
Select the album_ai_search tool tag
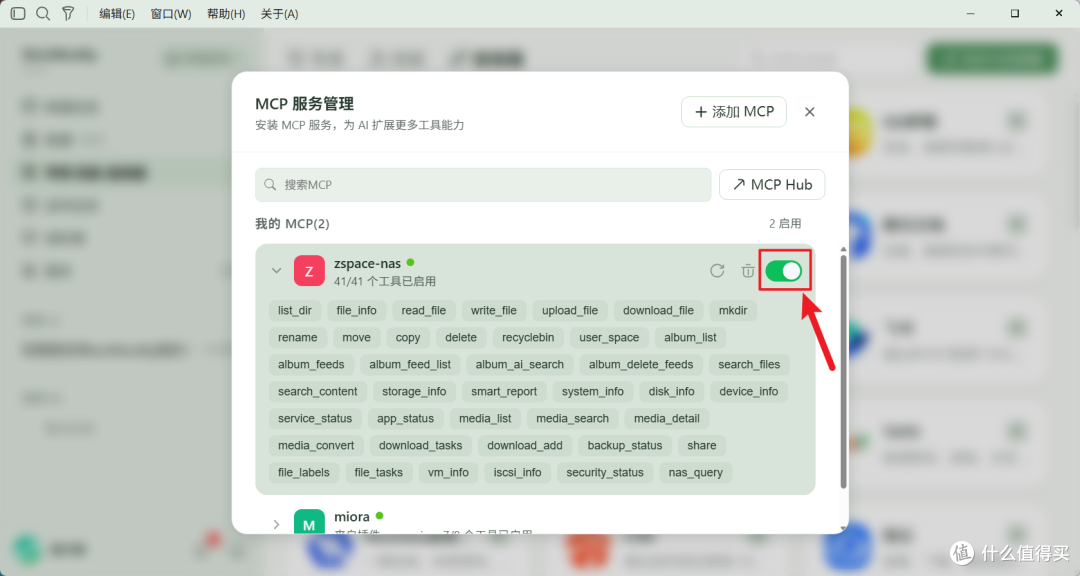click(x=519, y=364)
